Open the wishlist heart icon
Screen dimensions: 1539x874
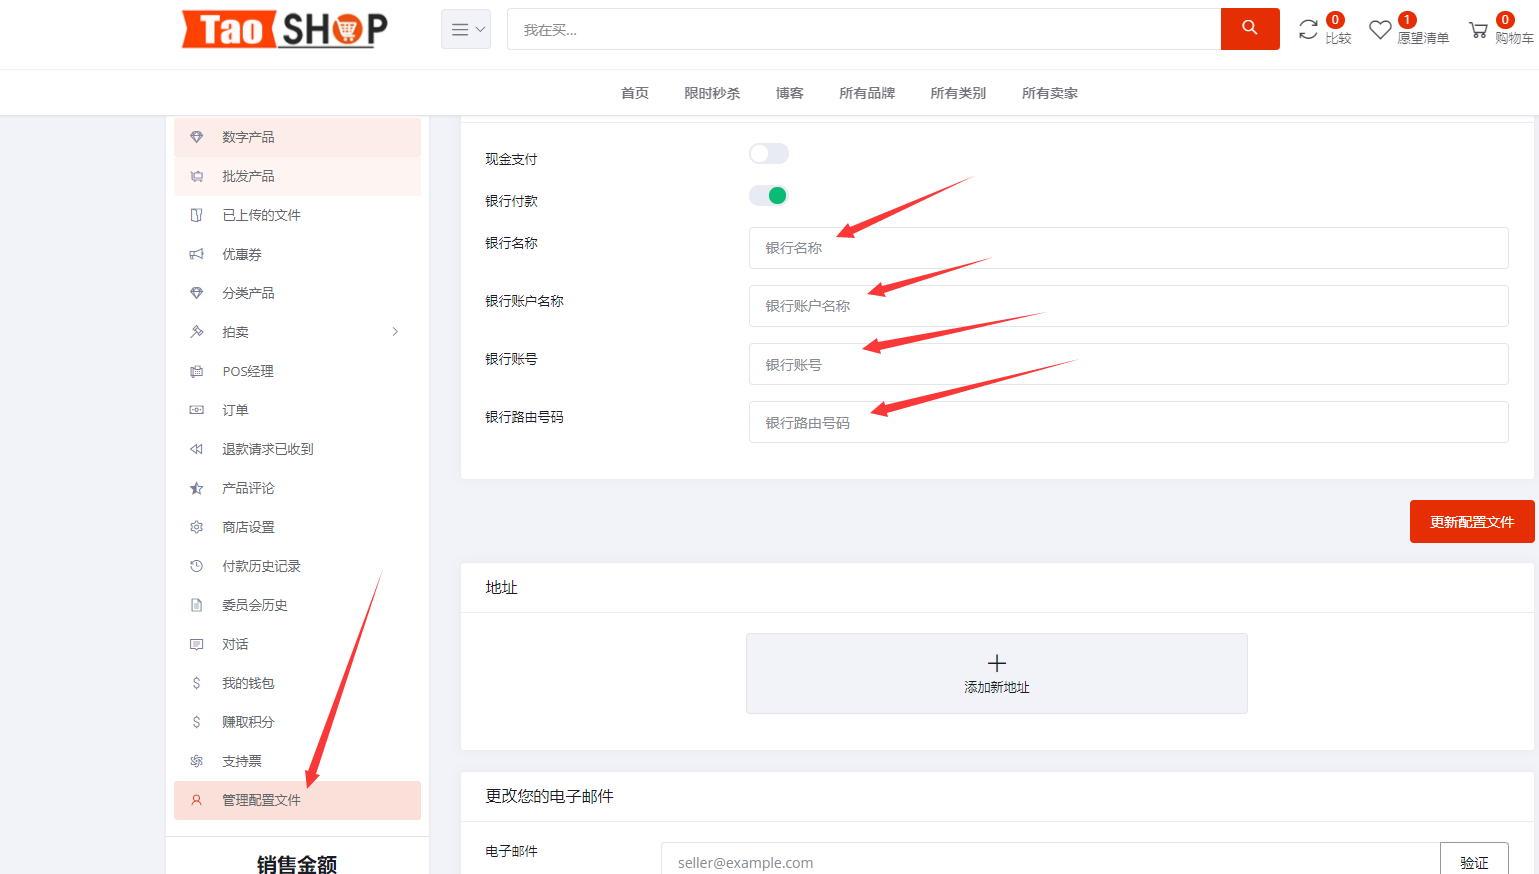pos(1380,30)
